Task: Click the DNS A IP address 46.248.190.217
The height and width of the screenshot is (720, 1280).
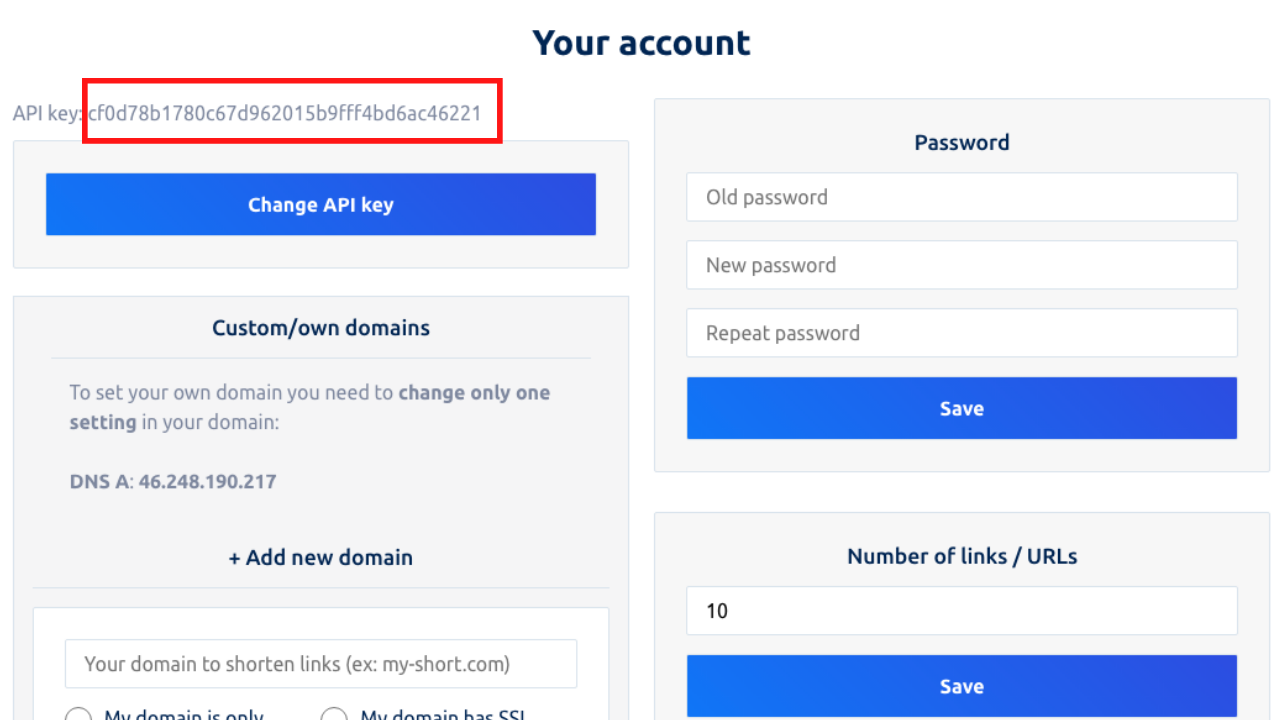Action: point(207,482)
